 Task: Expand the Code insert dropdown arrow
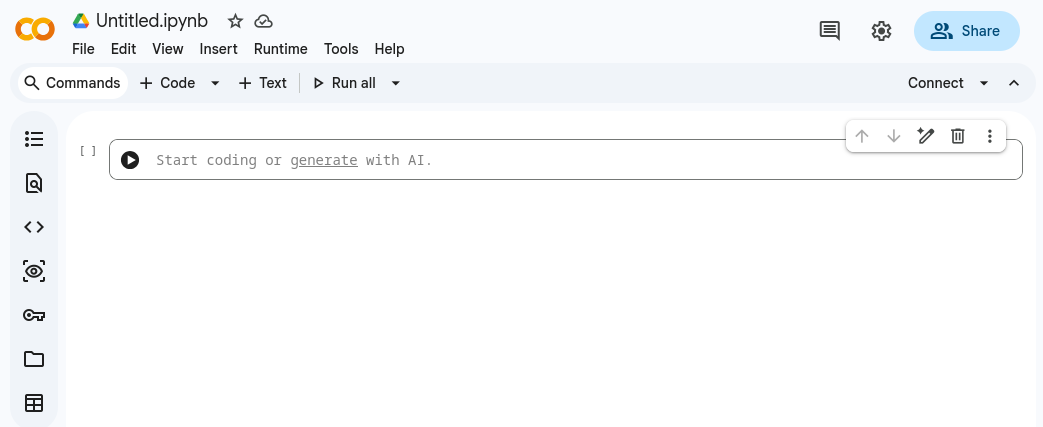215,83
